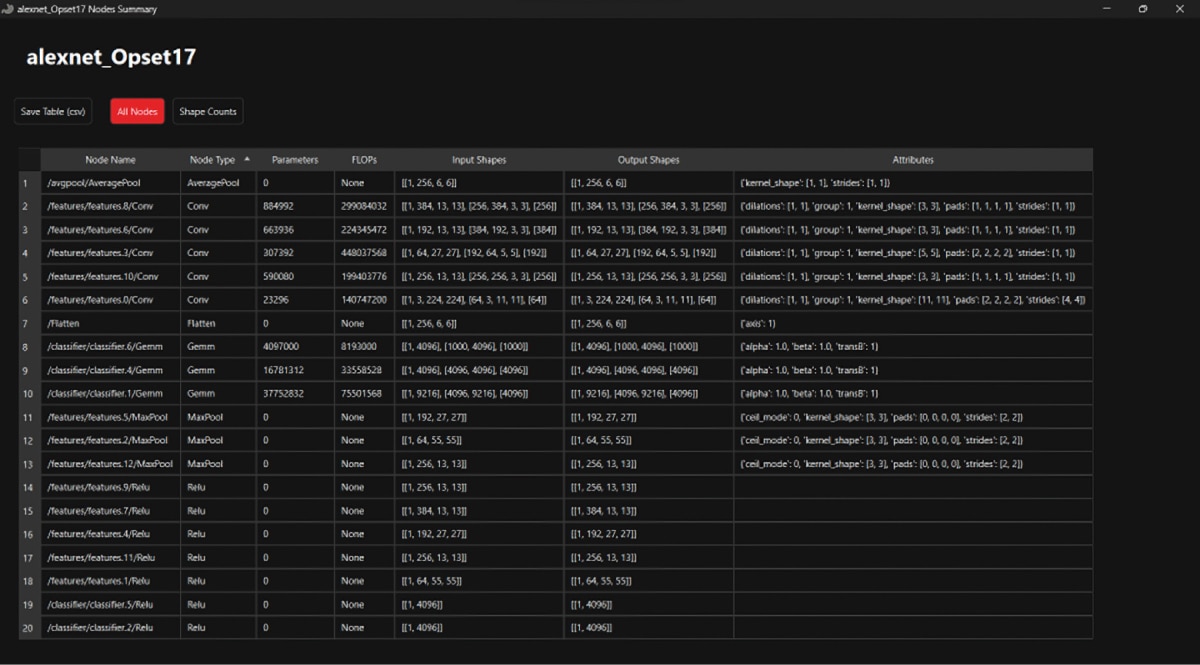The image size is (1200, 665).
Task: Click the parameters value 4097000
Action: pyautogui.click(x=282, y=346)
